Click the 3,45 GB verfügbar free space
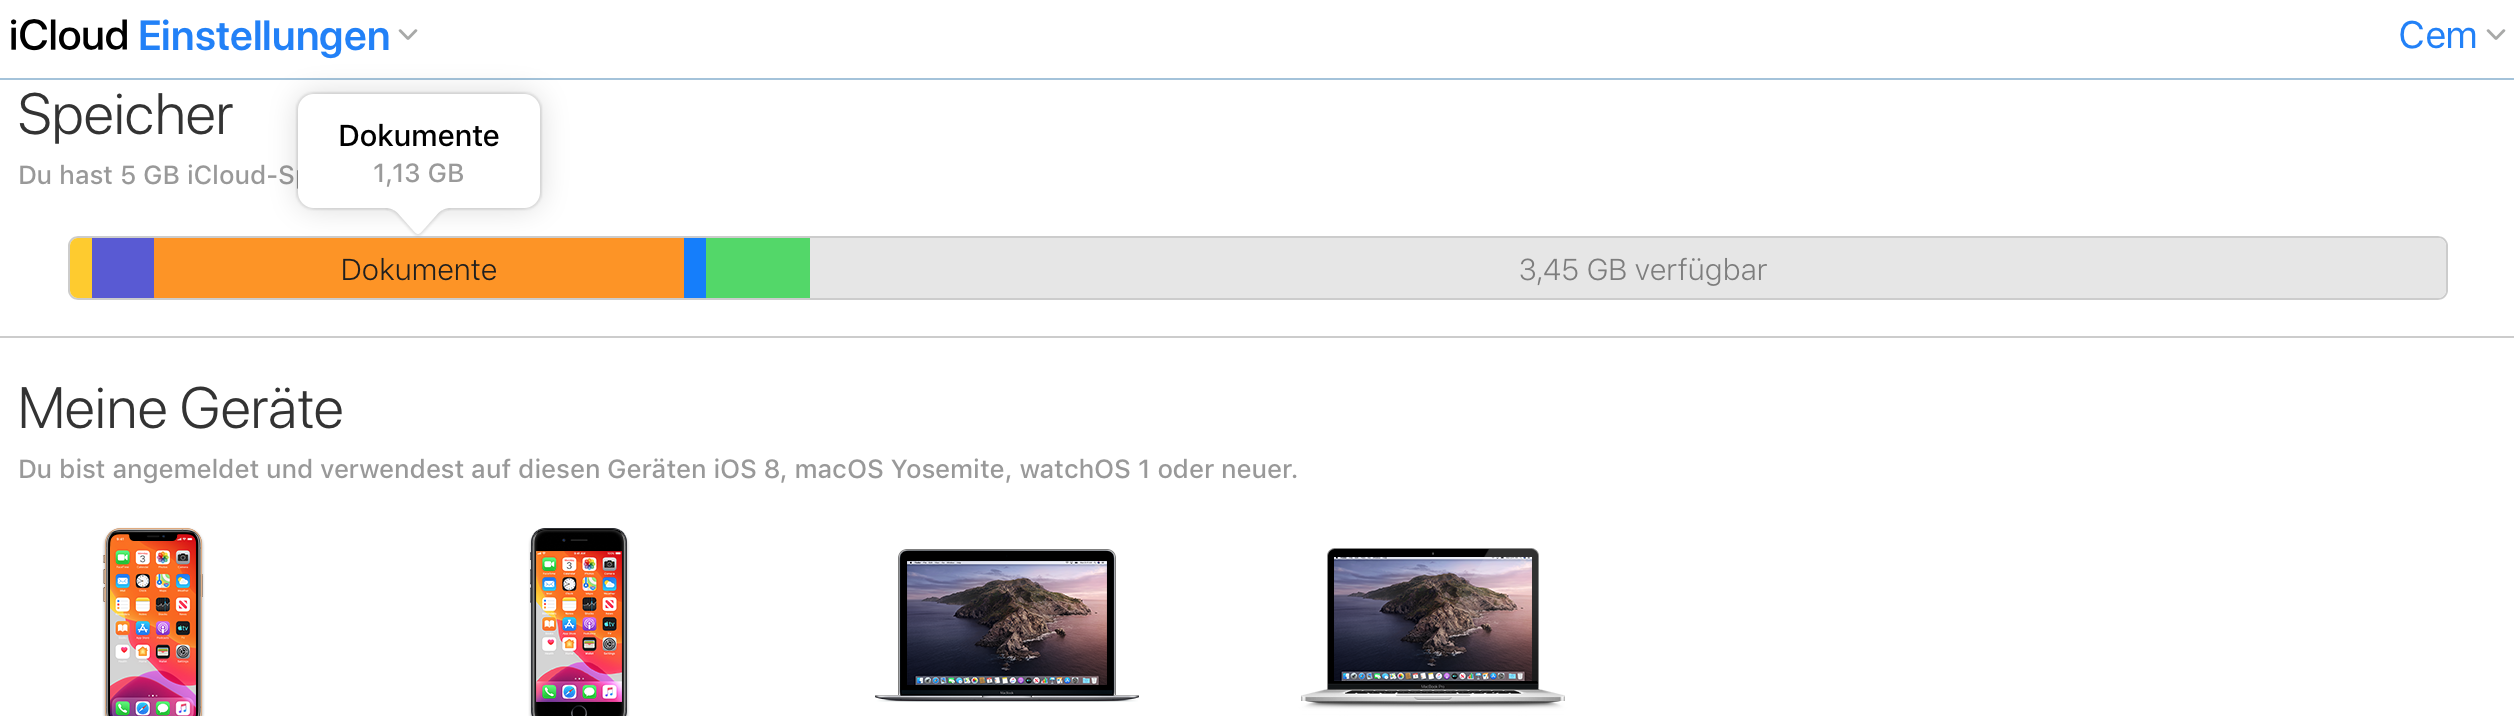The height and width of the screenshot is (716, 2514). click(1628, 268)
